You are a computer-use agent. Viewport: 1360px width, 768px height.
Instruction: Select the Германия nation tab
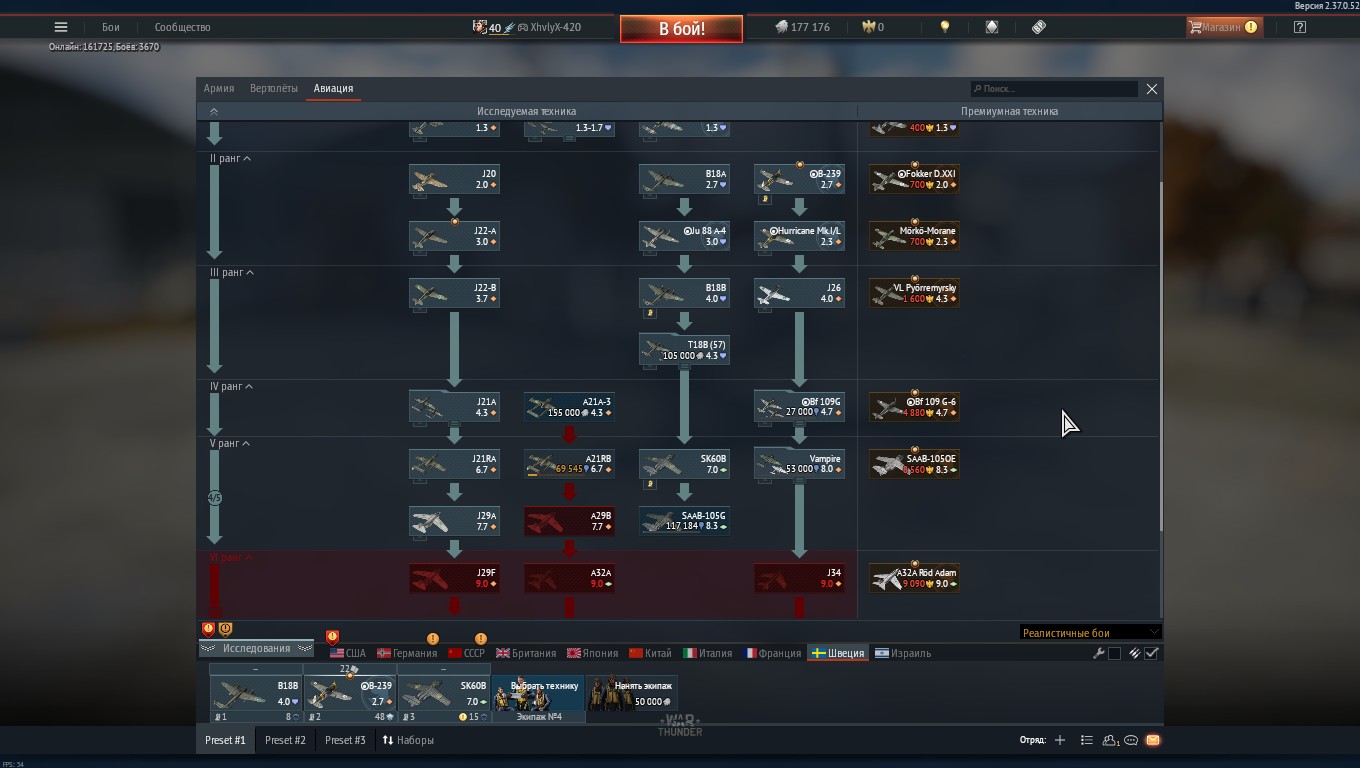pos(407,653)
